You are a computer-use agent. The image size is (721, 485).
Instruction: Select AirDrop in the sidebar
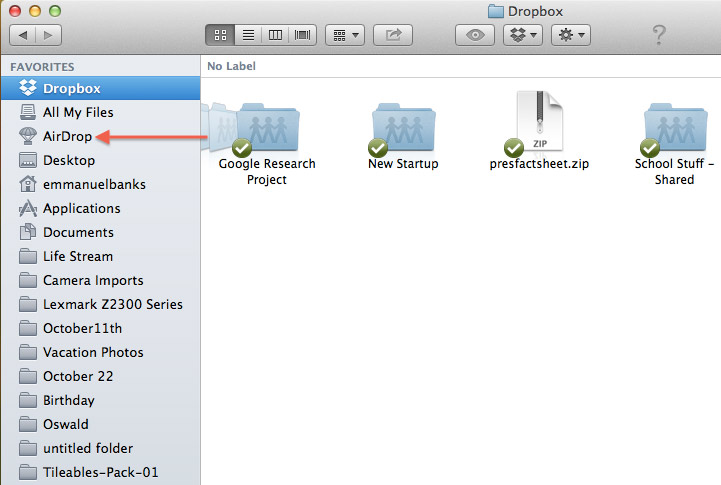(67, 136)
